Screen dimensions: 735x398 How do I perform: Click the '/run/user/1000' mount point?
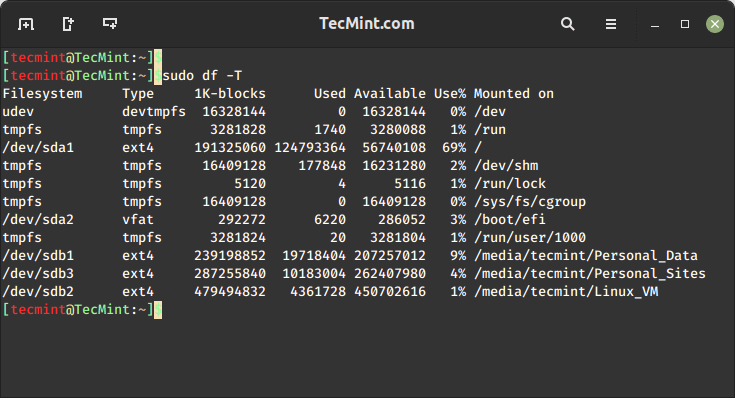(x=530, y=238)
